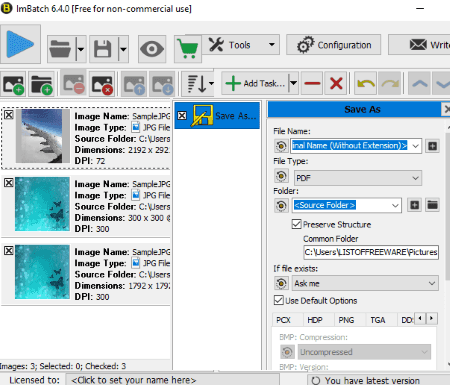Click the plus tag button next to File Name
450x385 pixels.
coord(432,146)
